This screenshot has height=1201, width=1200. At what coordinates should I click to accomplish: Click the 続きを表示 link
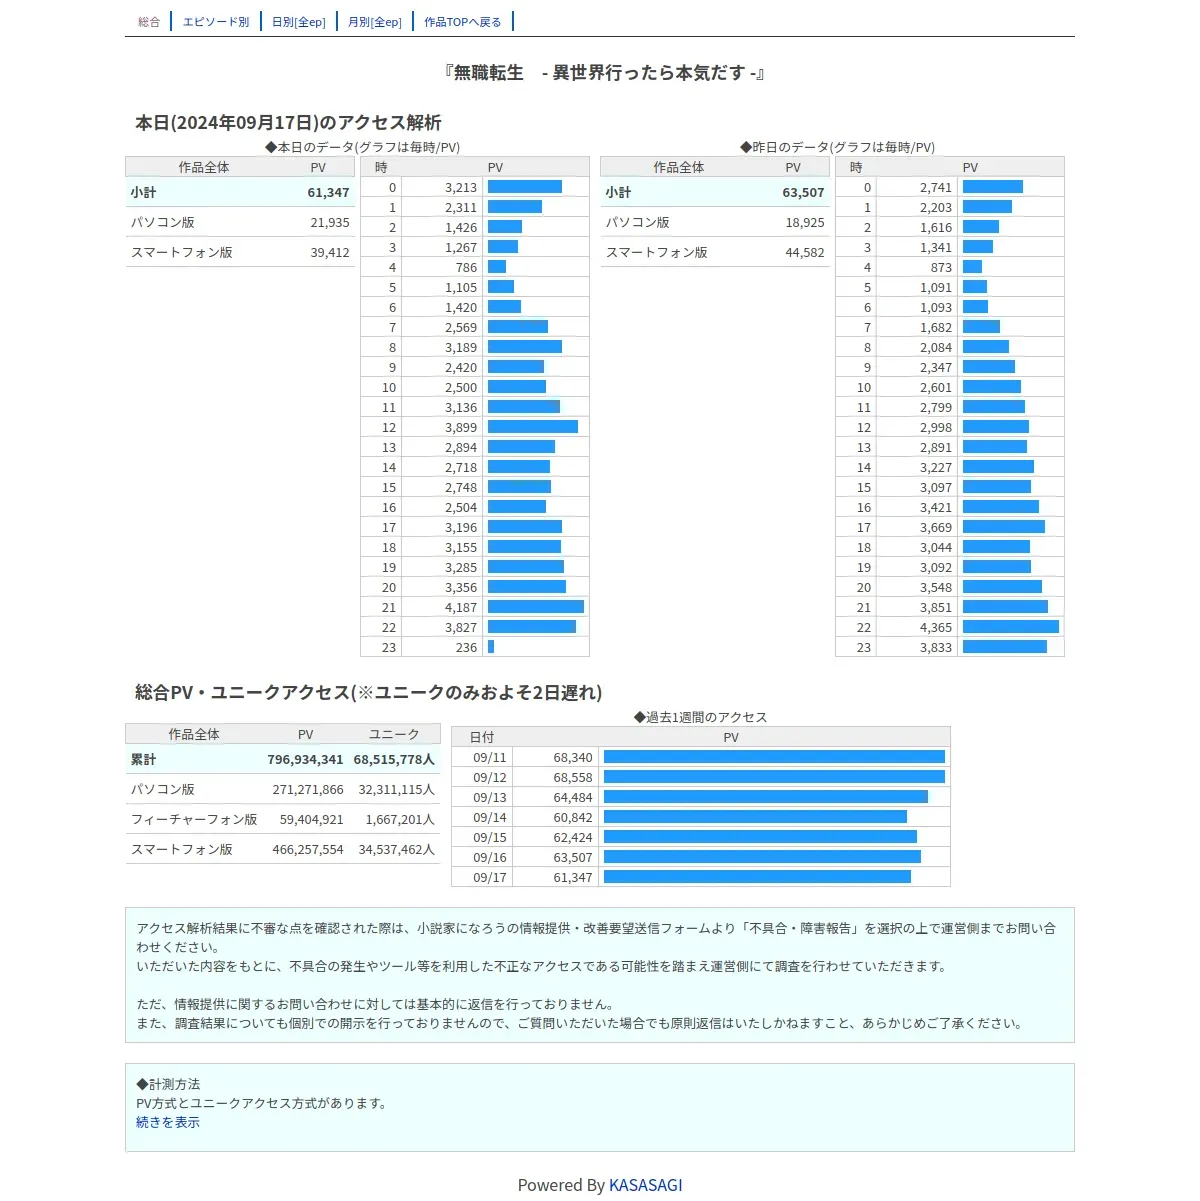[168, 1122]
